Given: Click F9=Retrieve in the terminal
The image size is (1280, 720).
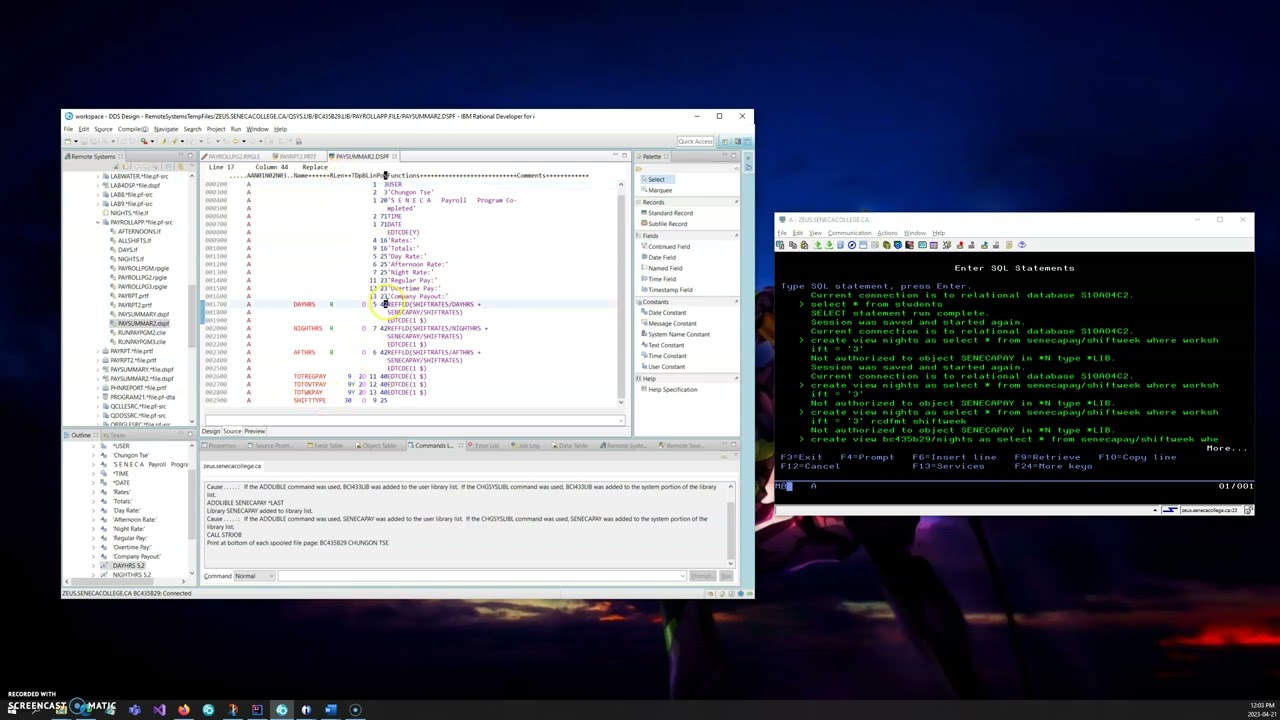Looking at the screenshot, I should coord(1048,457).
